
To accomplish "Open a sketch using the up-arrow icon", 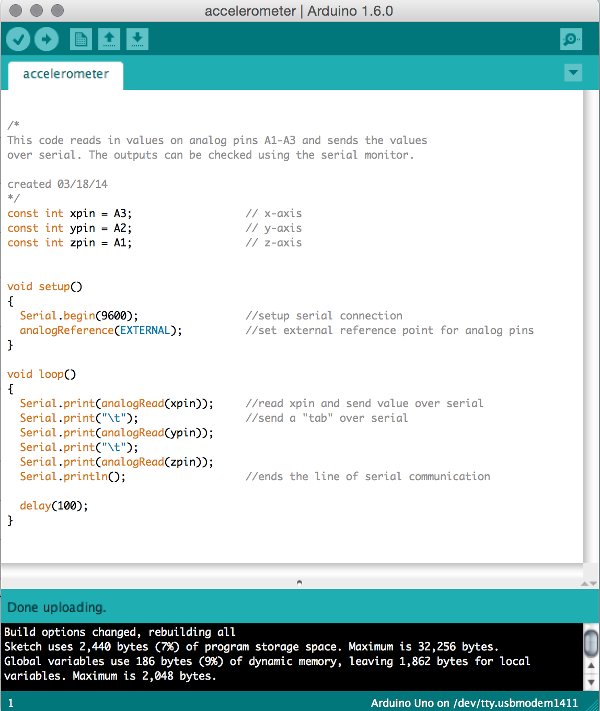I will [109, 39].
